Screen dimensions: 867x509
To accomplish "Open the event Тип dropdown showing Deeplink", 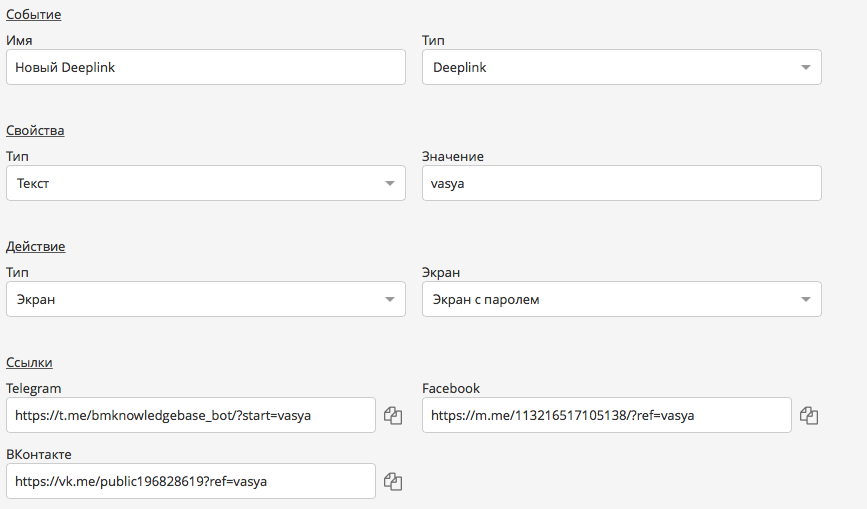I will (x=621, y=67).
